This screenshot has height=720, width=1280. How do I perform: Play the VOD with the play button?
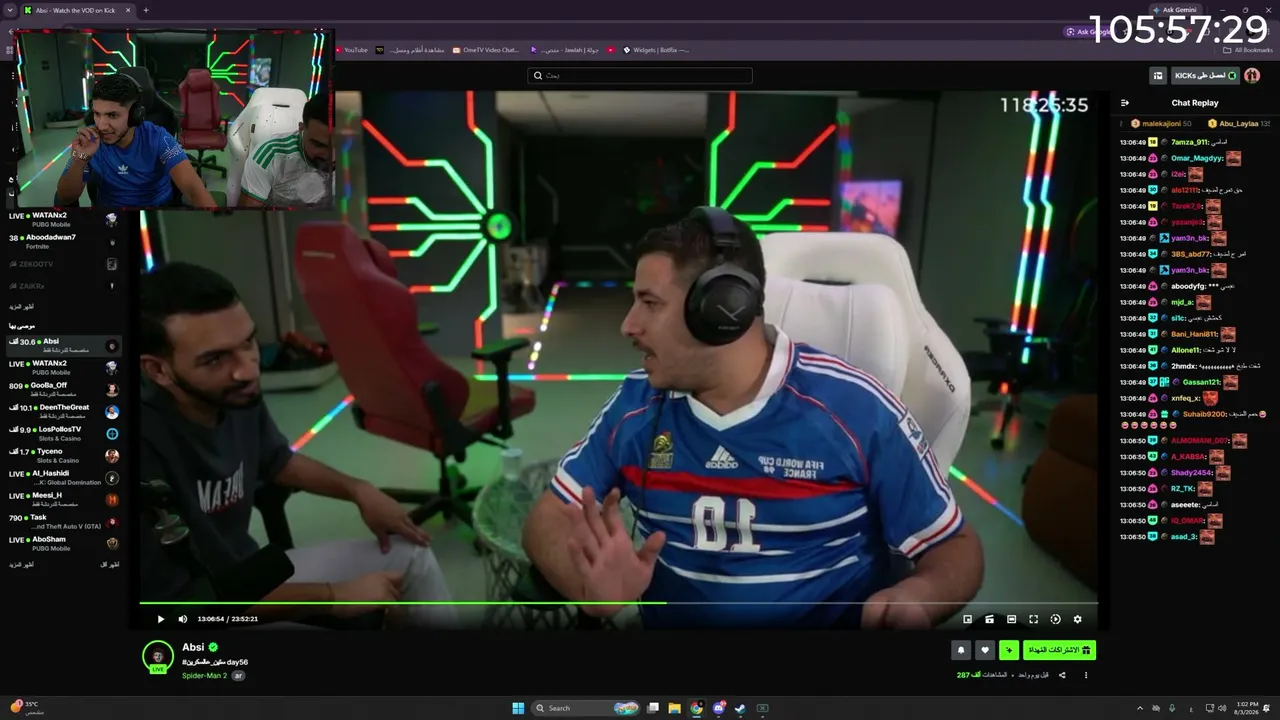coord(160,619)
